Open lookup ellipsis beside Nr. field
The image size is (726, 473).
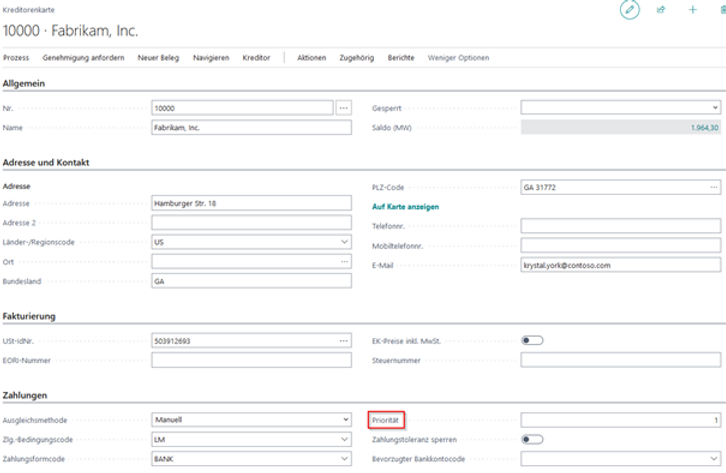(344, 107)
